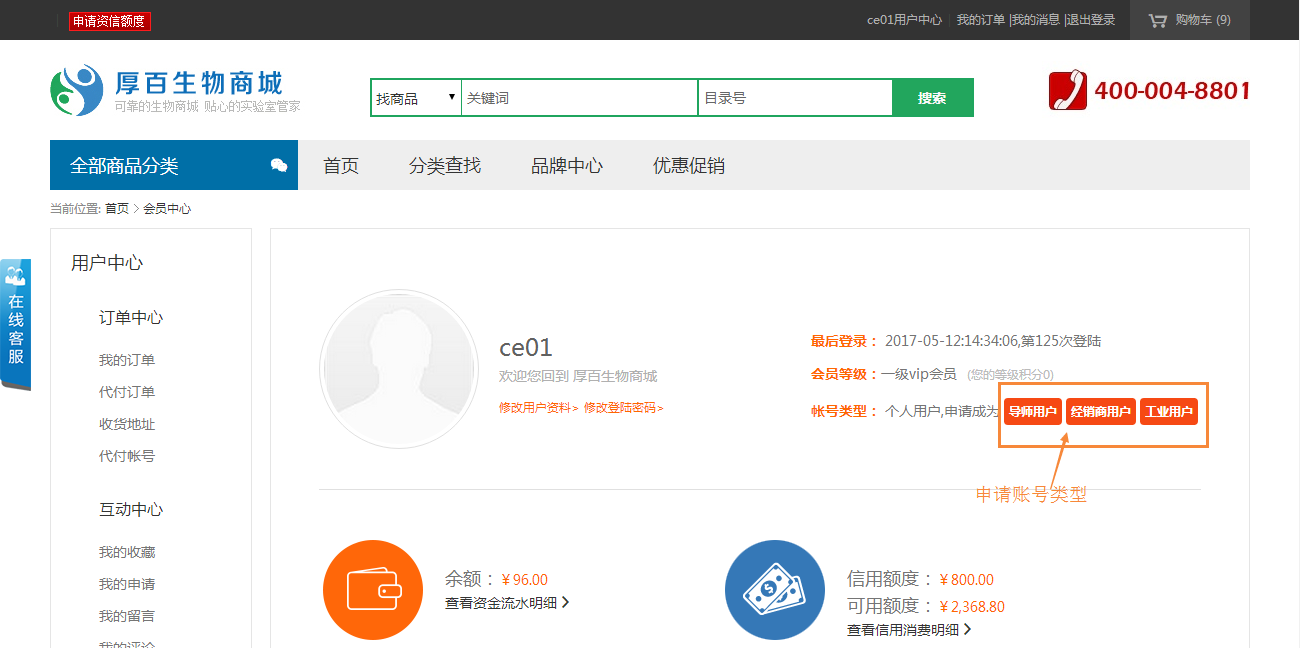
Task: Expand 查看资金流水明细 details
Action: point(507,603)
